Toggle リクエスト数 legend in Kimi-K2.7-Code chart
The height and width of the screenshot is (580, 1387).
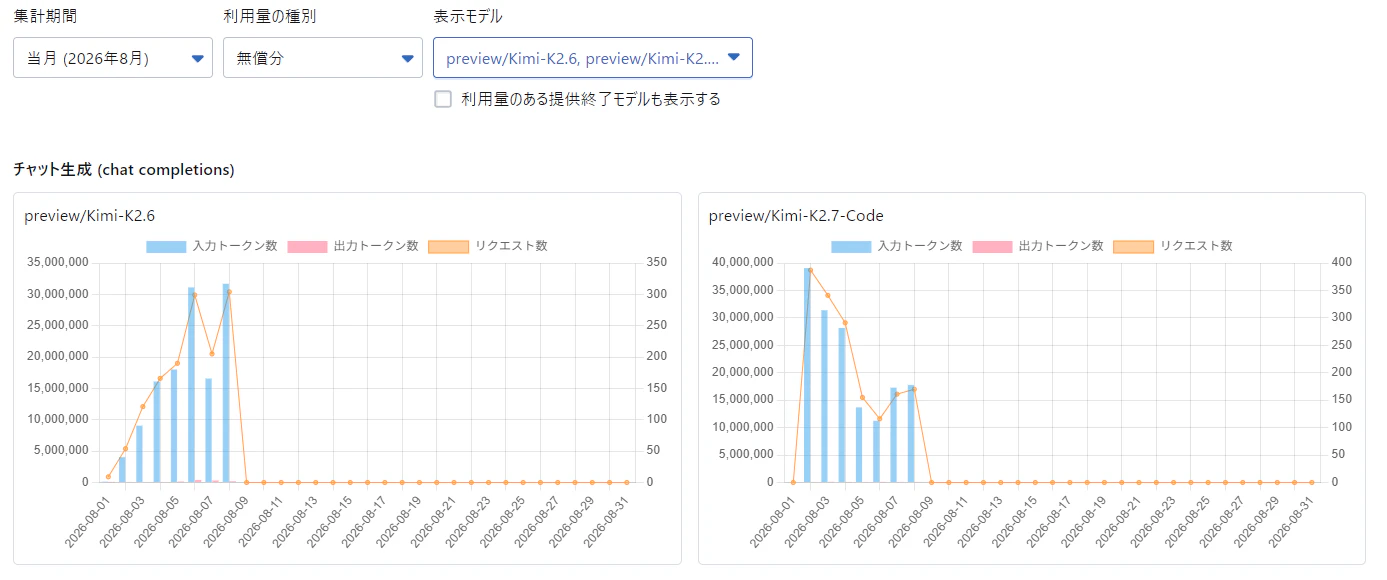pos(1173,246)
